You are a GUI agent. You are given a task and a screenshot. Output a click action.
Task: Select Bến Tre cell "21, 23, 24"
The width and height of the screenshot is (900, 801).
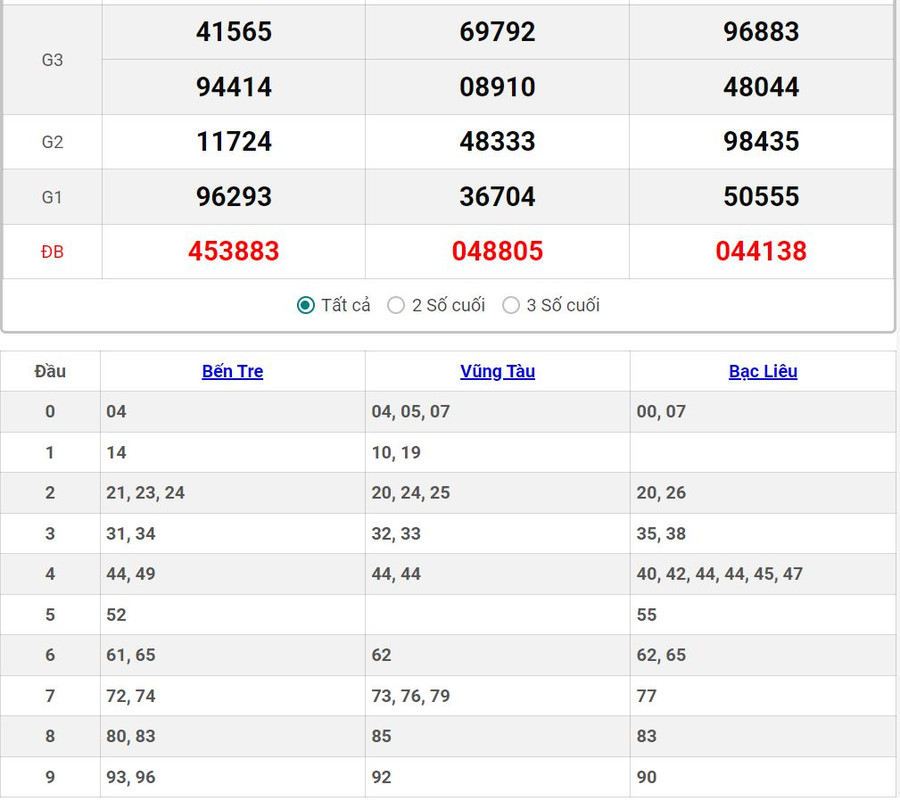[145, 493]
